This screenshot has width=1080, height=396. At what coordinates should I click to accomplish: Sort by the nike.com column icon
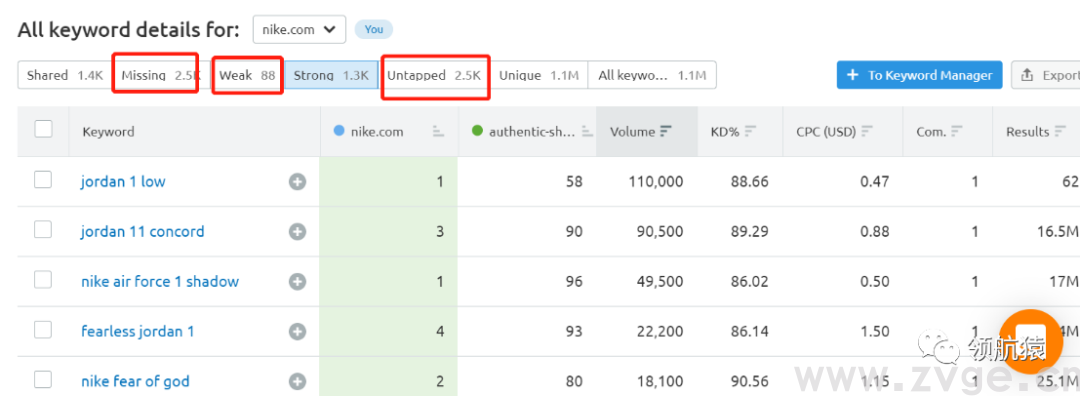coord(438,132)
